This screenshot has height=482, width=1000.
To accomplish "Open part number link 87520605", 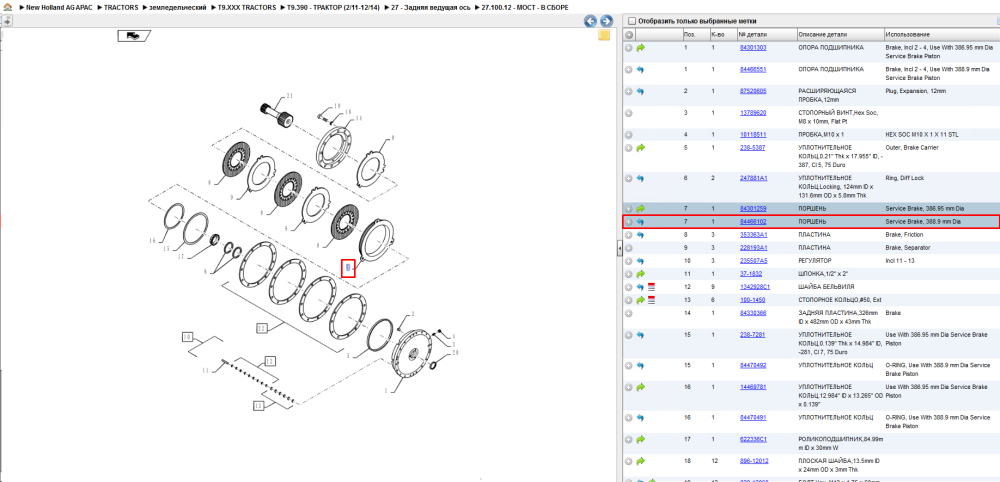I will pyautogui.click(x=753, y=91).
